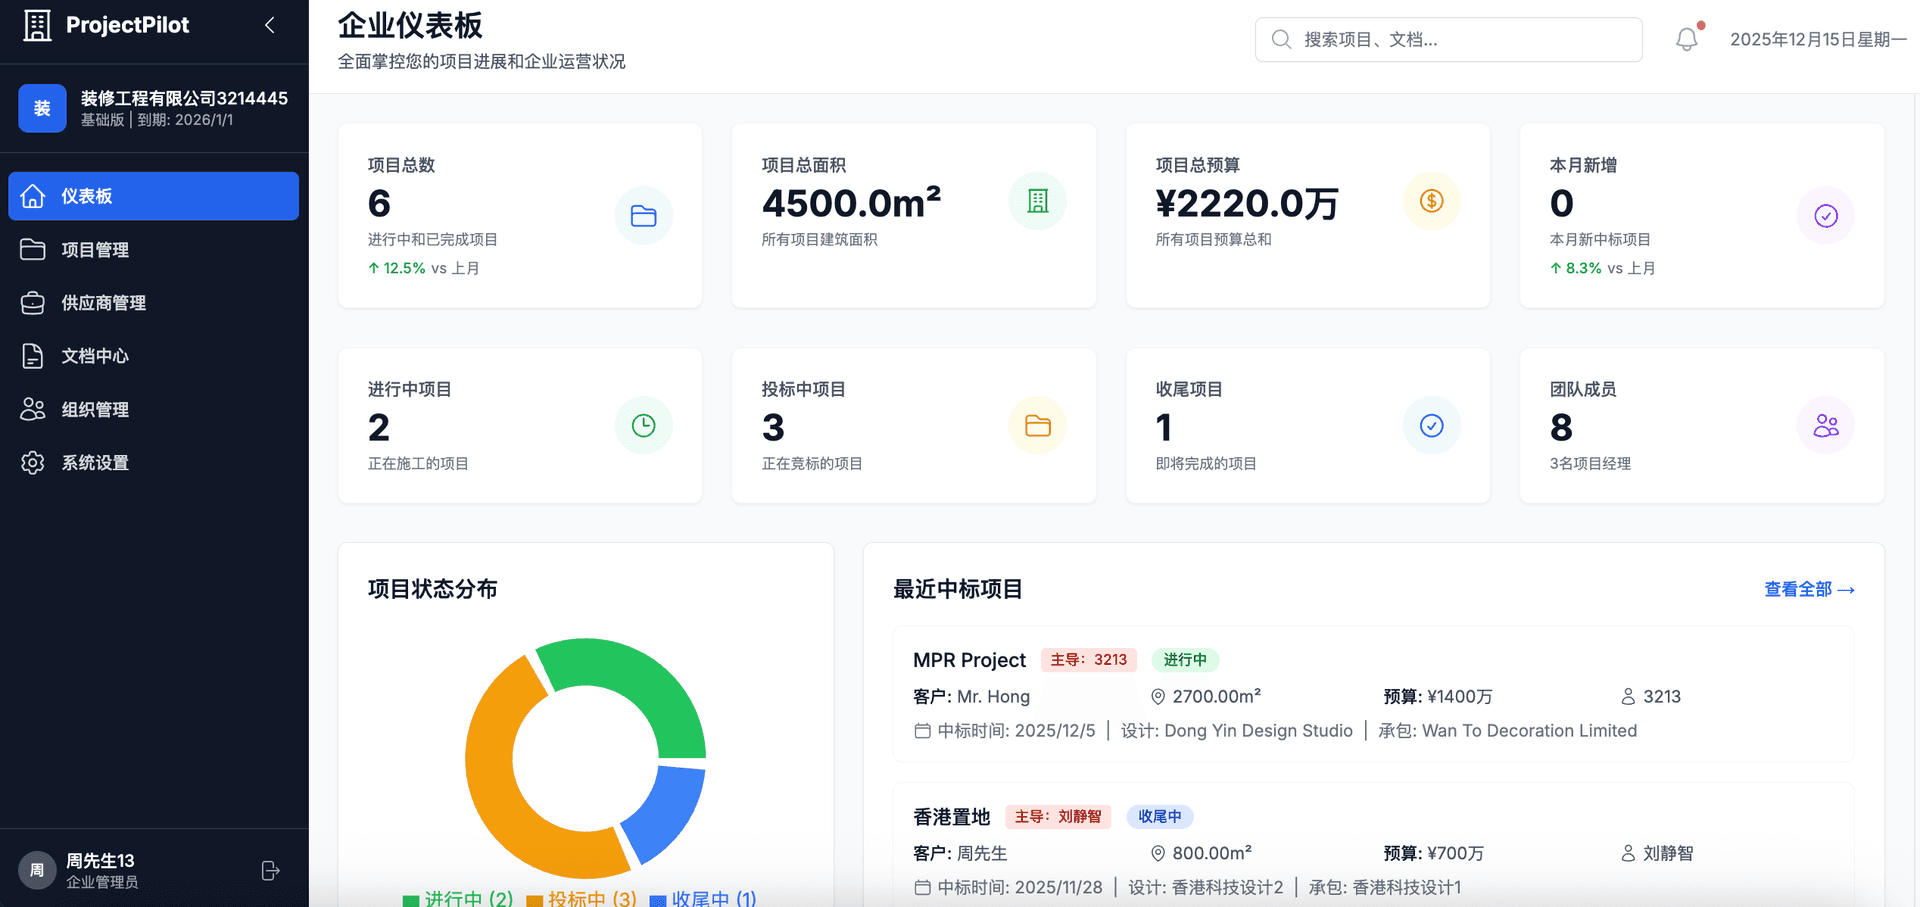Click the logout icon next to 周先生13
The height and width of the screenshot is (907, 1920).
pos(270,870)
